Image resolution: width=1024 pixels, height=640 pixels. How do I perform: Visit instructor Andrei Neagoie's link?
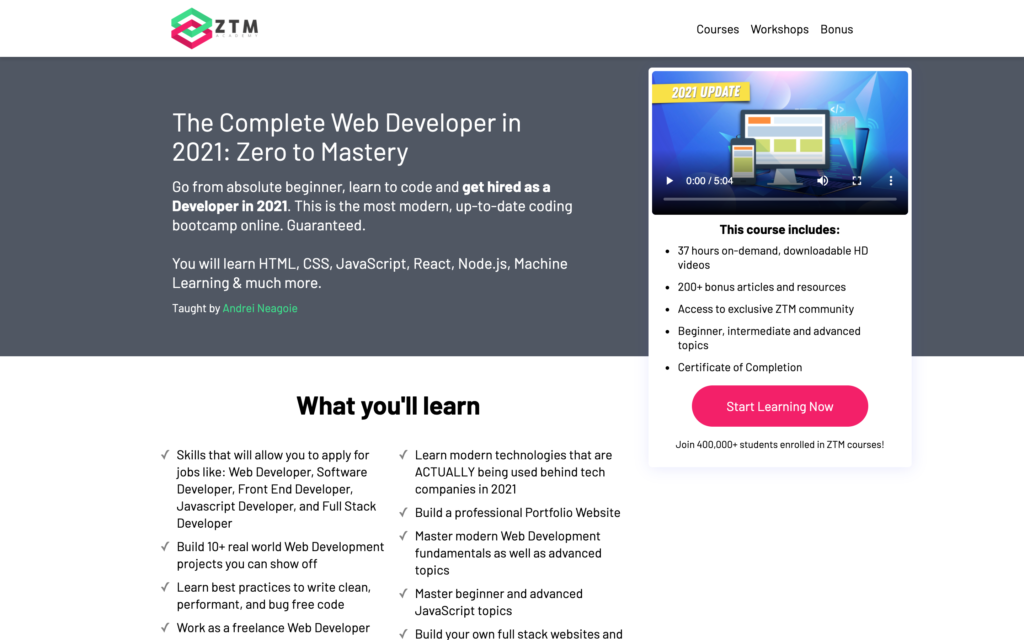click(x=259, y=308)
